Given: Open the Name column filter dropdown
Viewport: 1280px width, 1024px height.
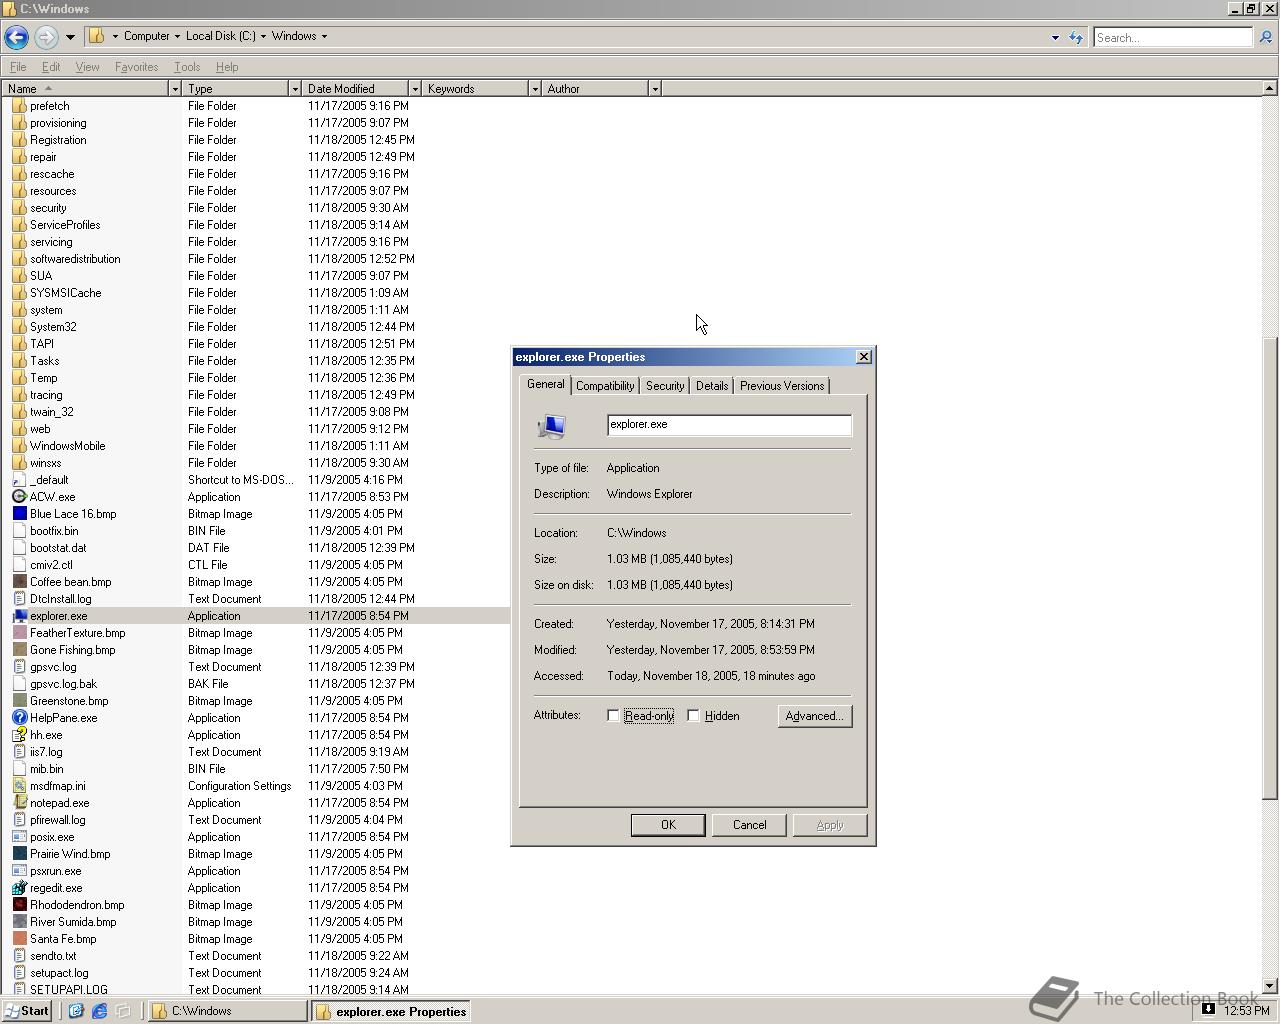Looking at the screenshot, I should coord(175,89).
